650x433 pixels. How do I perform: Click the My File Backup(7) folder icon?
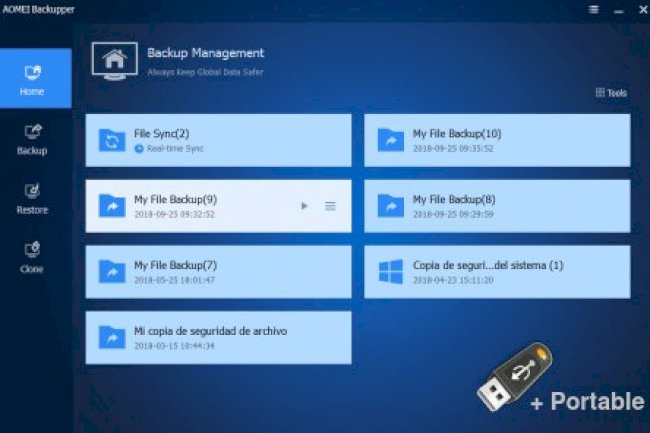(108, 271)
